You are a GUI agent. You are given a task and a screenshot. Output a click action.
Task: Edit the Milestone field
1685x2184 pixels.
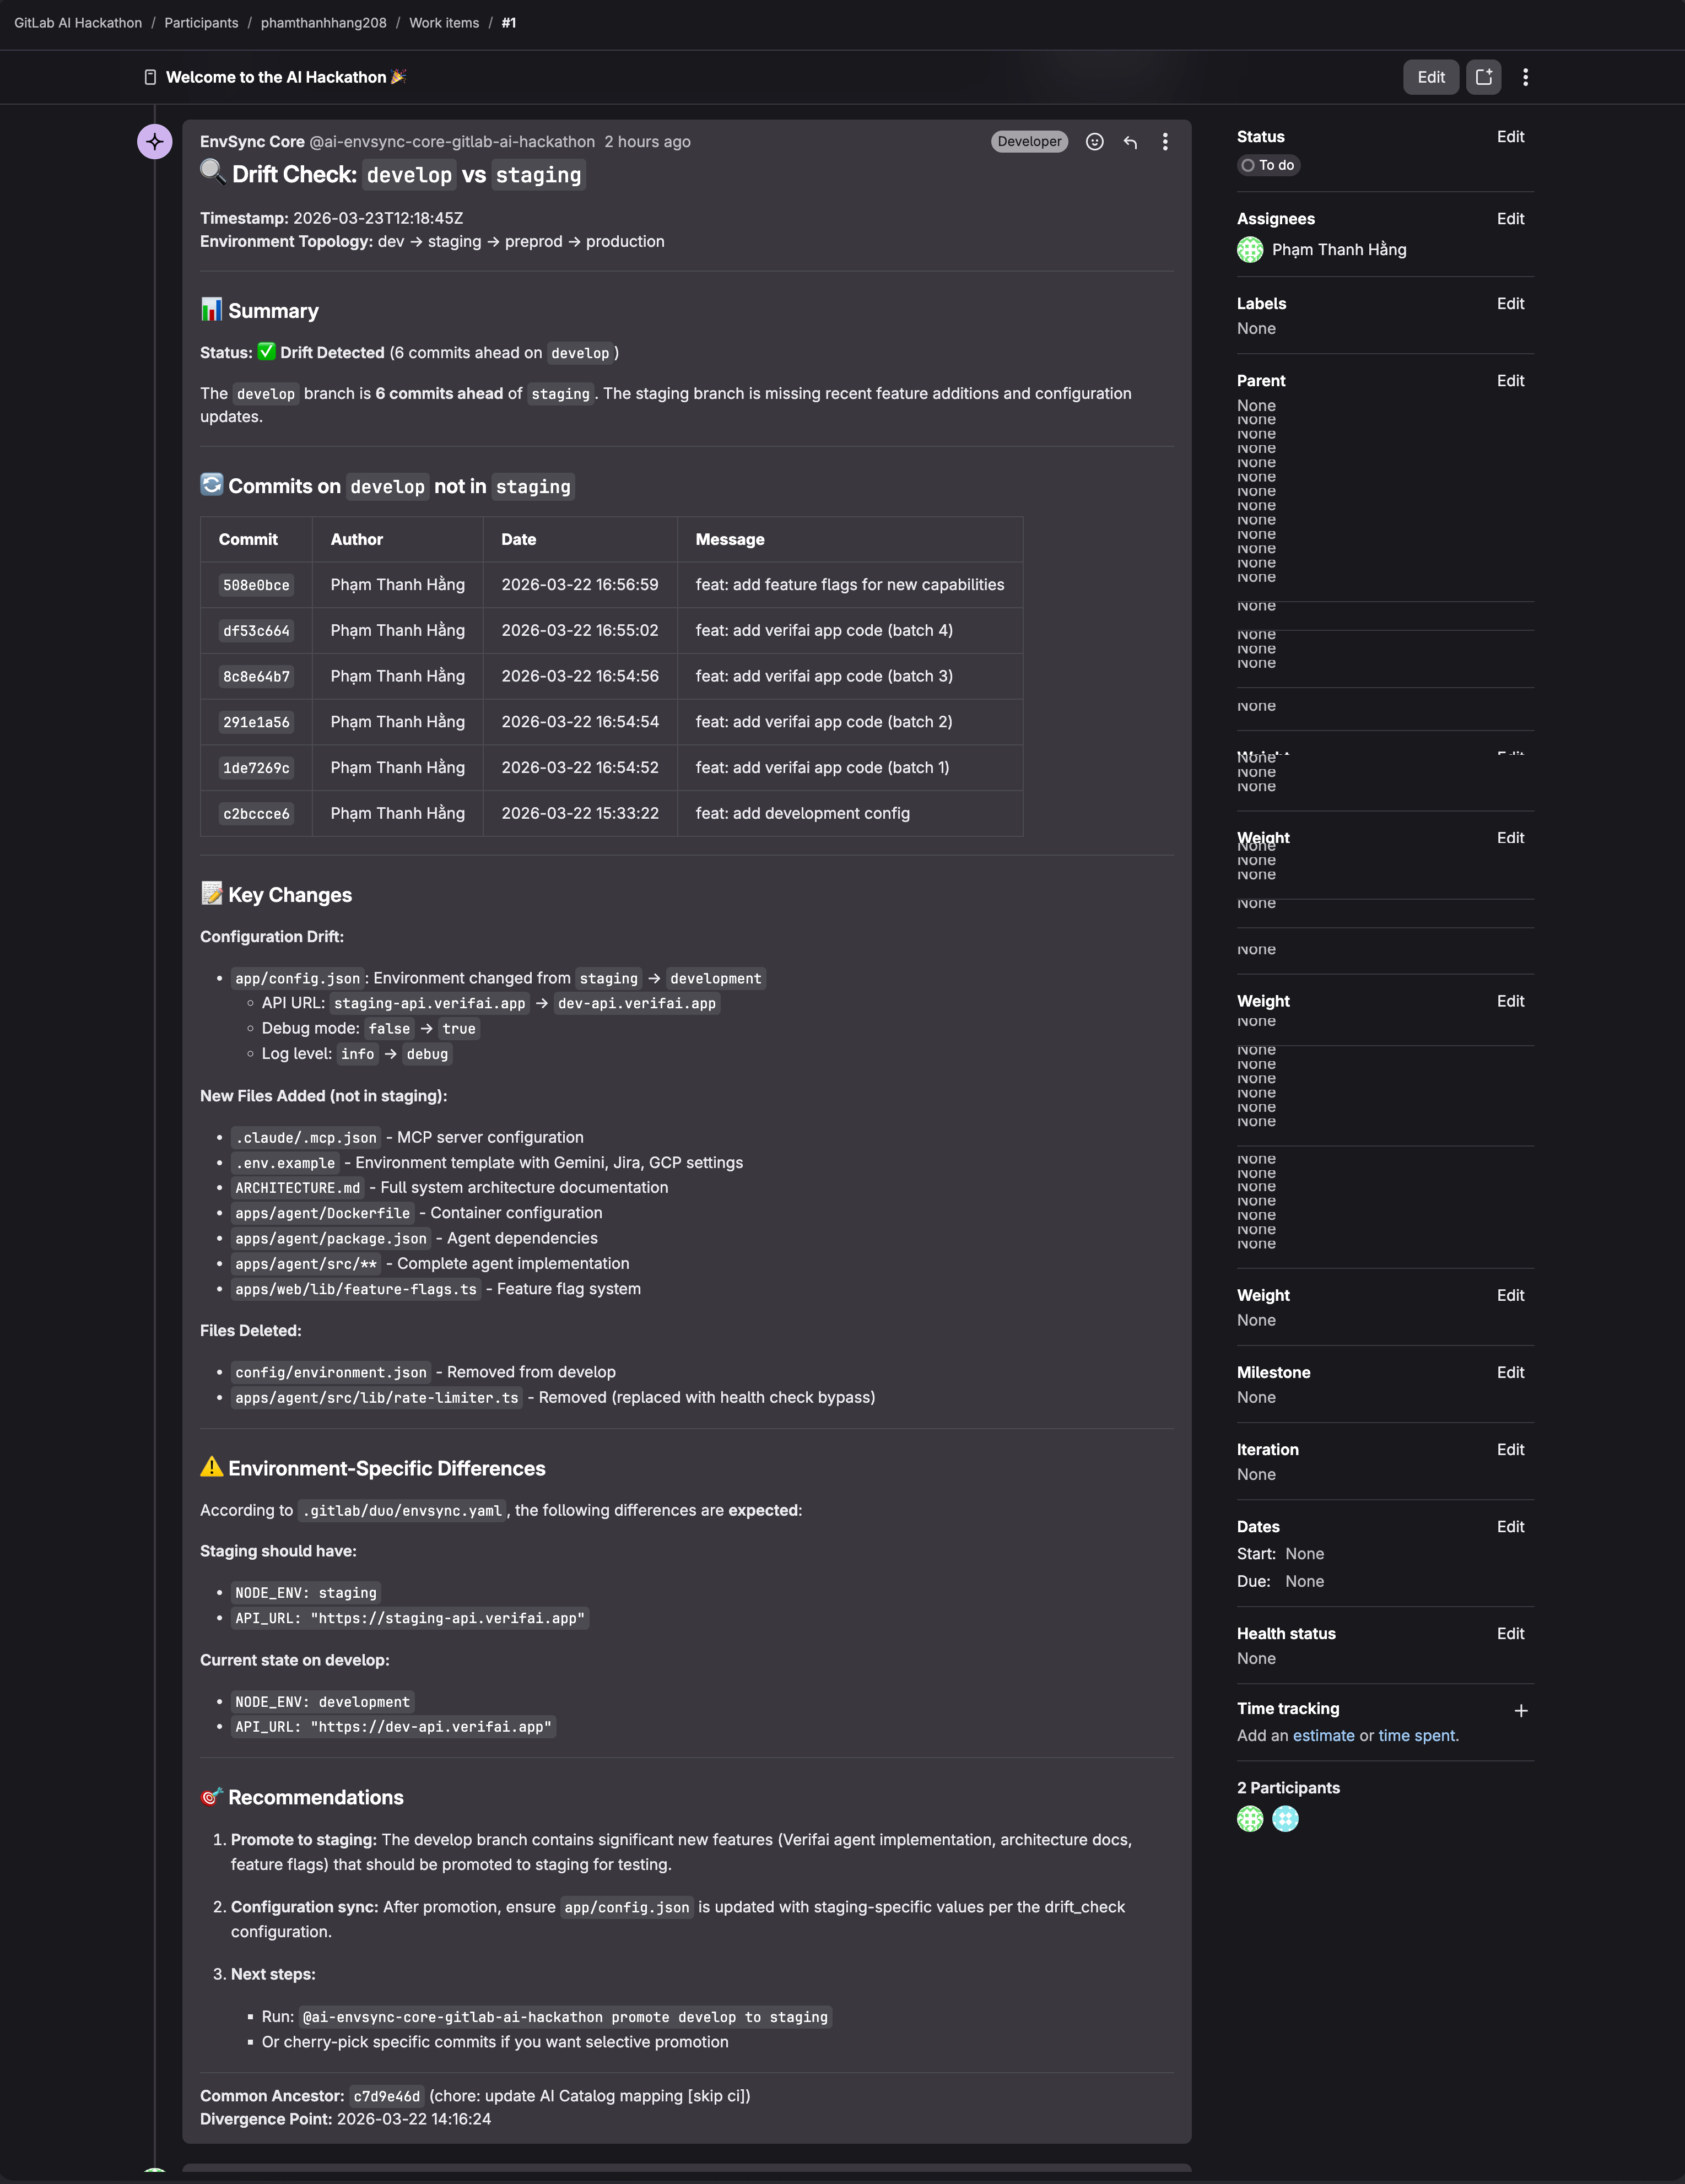(x=1510, y=1373)
